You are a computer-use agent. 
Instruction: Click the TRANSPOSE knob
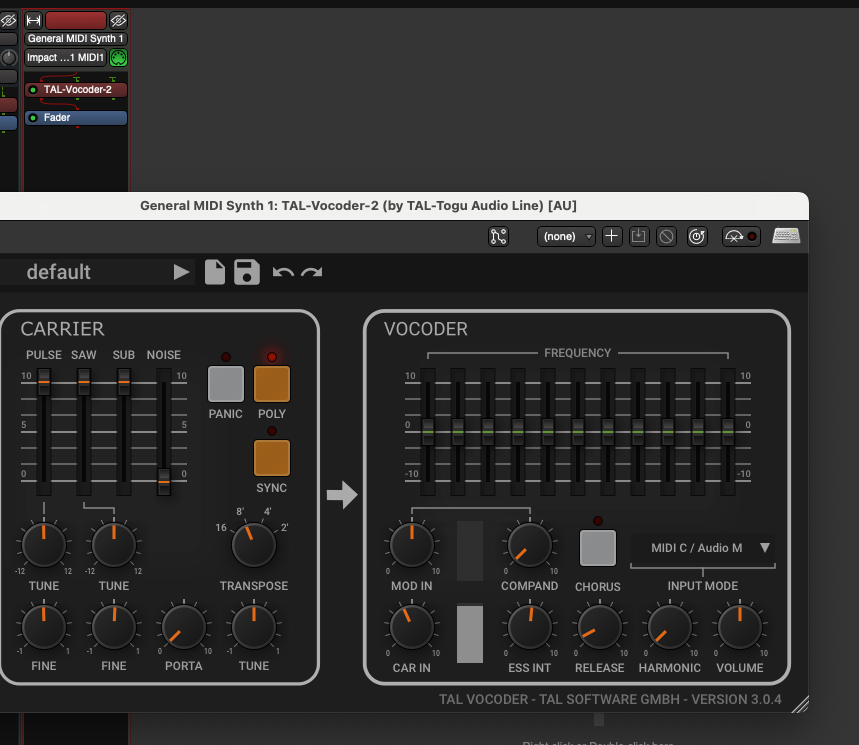pos(254,545)
